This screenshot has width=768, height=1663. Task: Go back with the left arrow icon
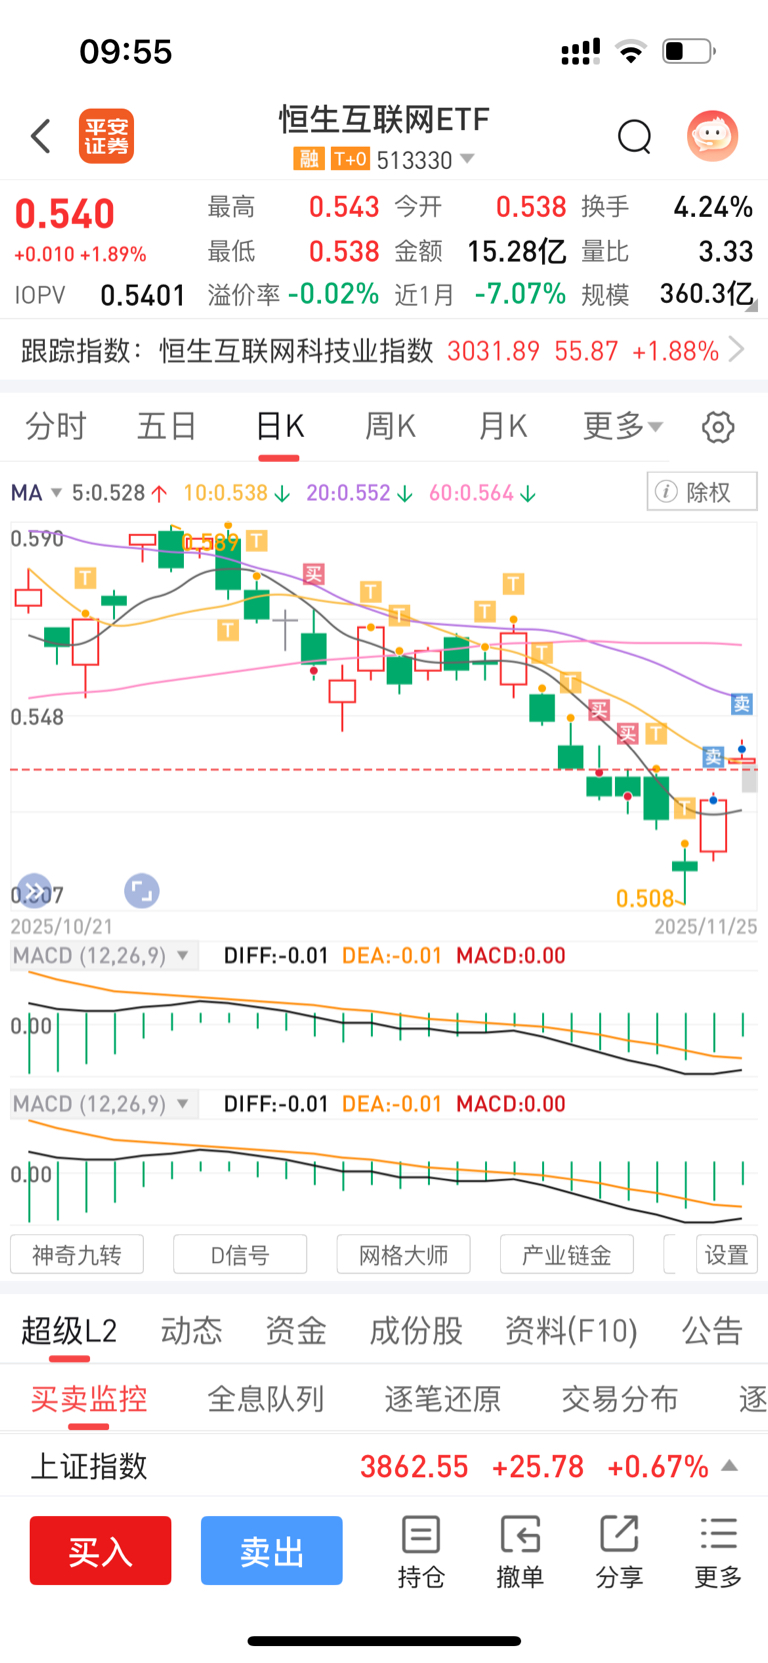click(41, 136)
